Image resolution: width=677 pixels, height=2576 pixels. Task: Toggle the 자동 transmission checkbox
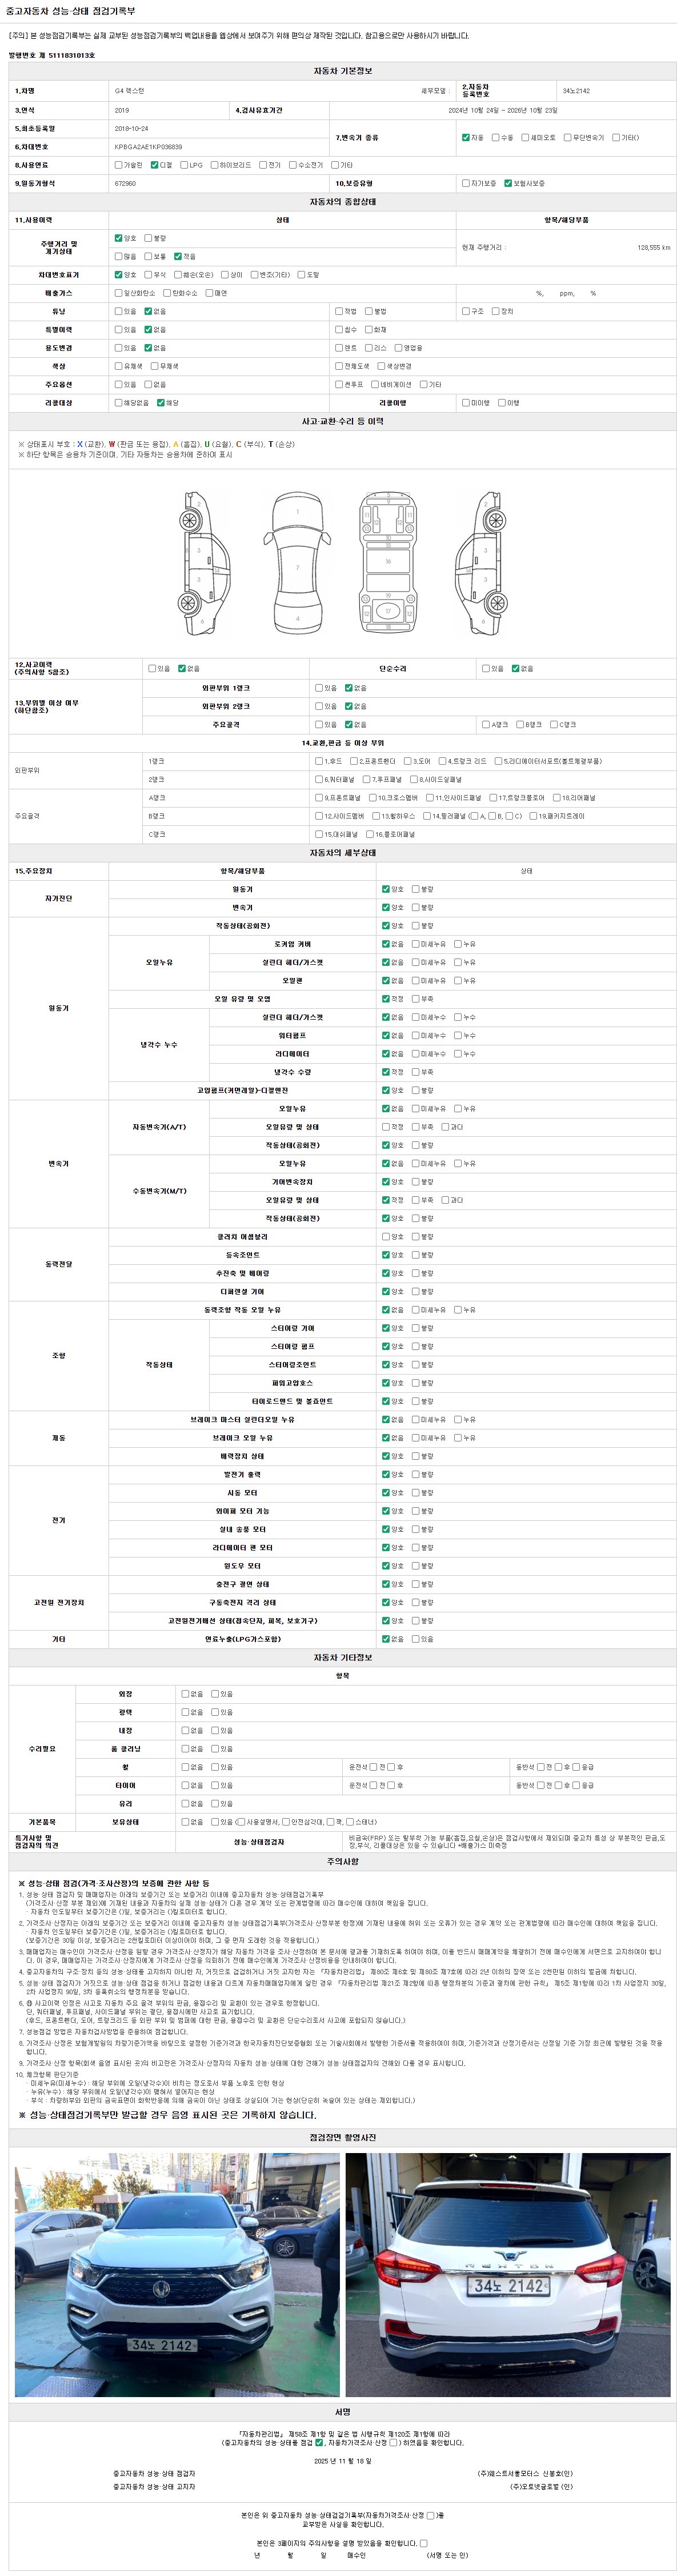coord(465,137)
